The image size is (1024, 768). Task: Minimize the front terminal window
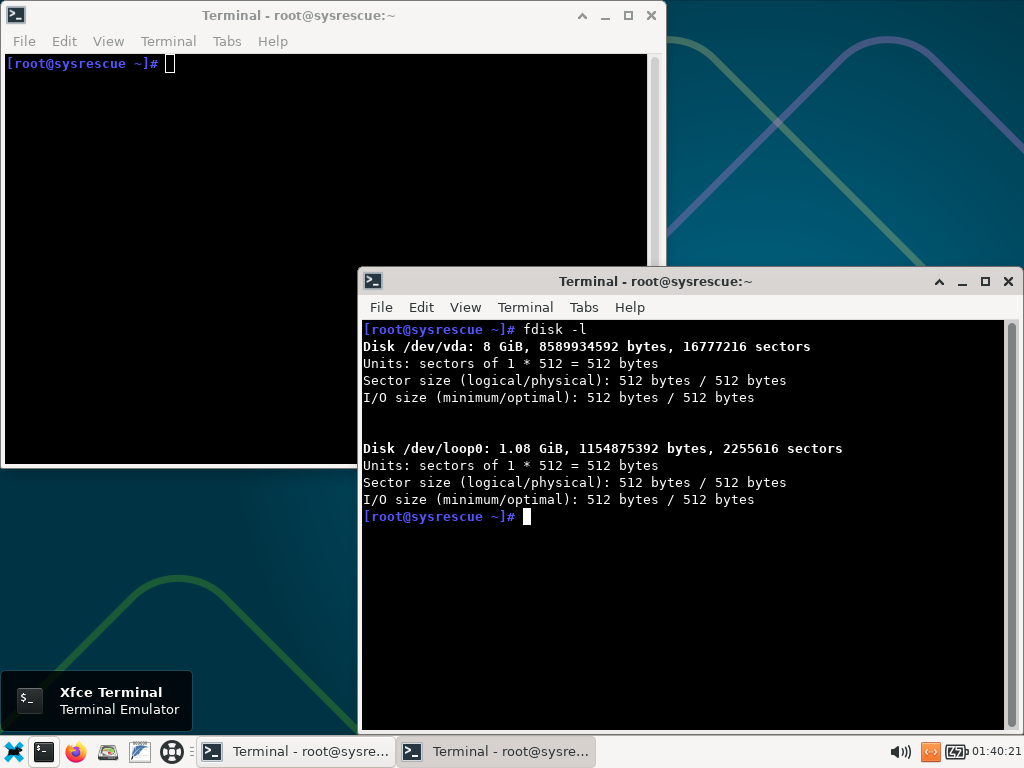(962, 281)
